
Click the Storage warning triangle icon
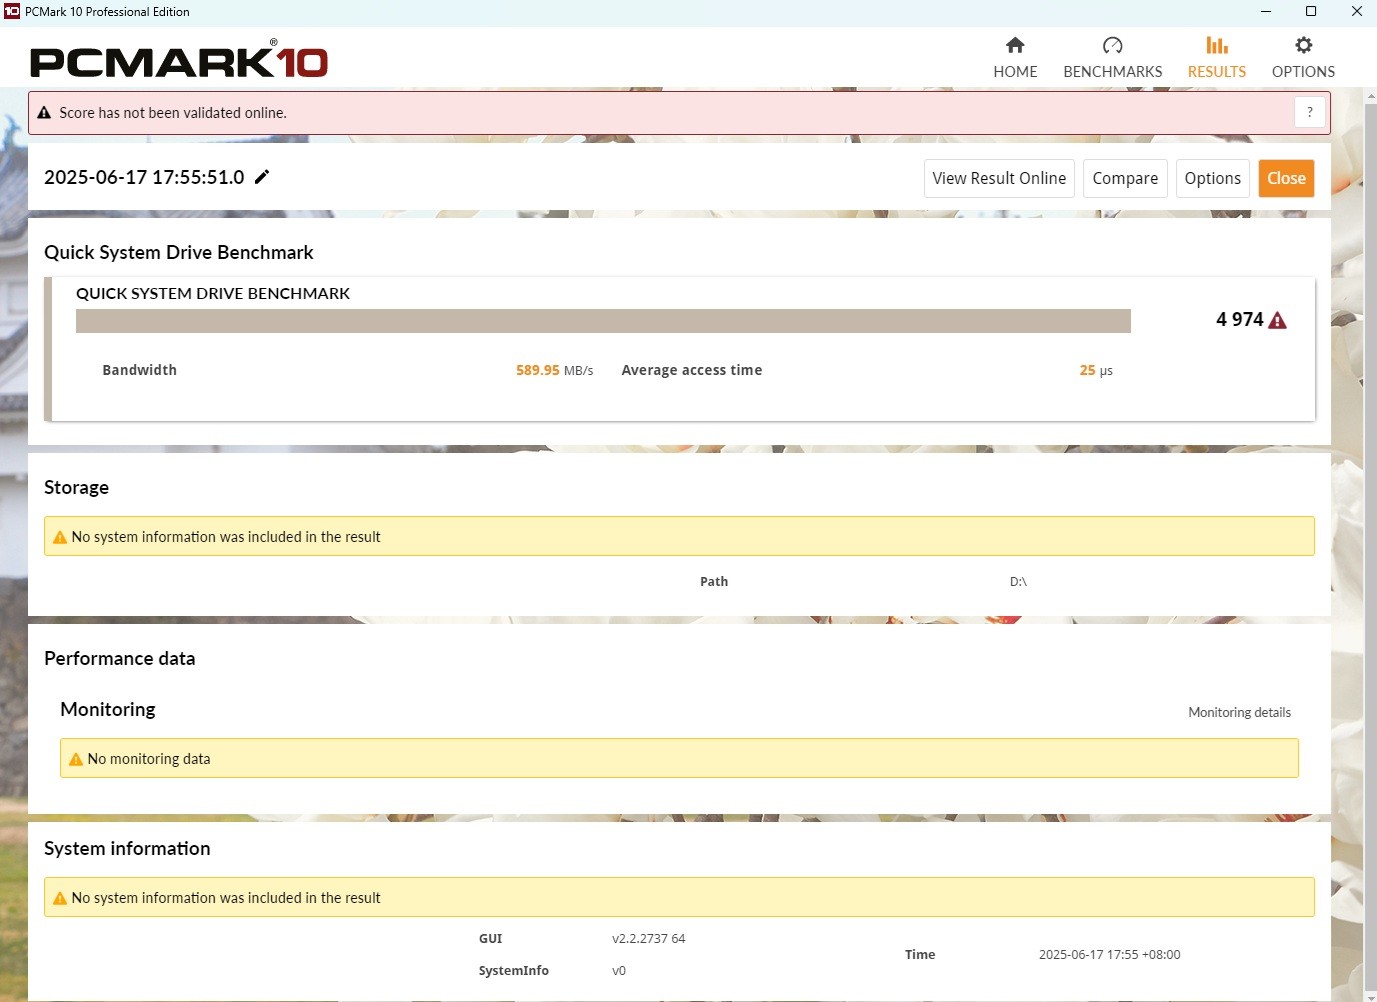(60, 537)
